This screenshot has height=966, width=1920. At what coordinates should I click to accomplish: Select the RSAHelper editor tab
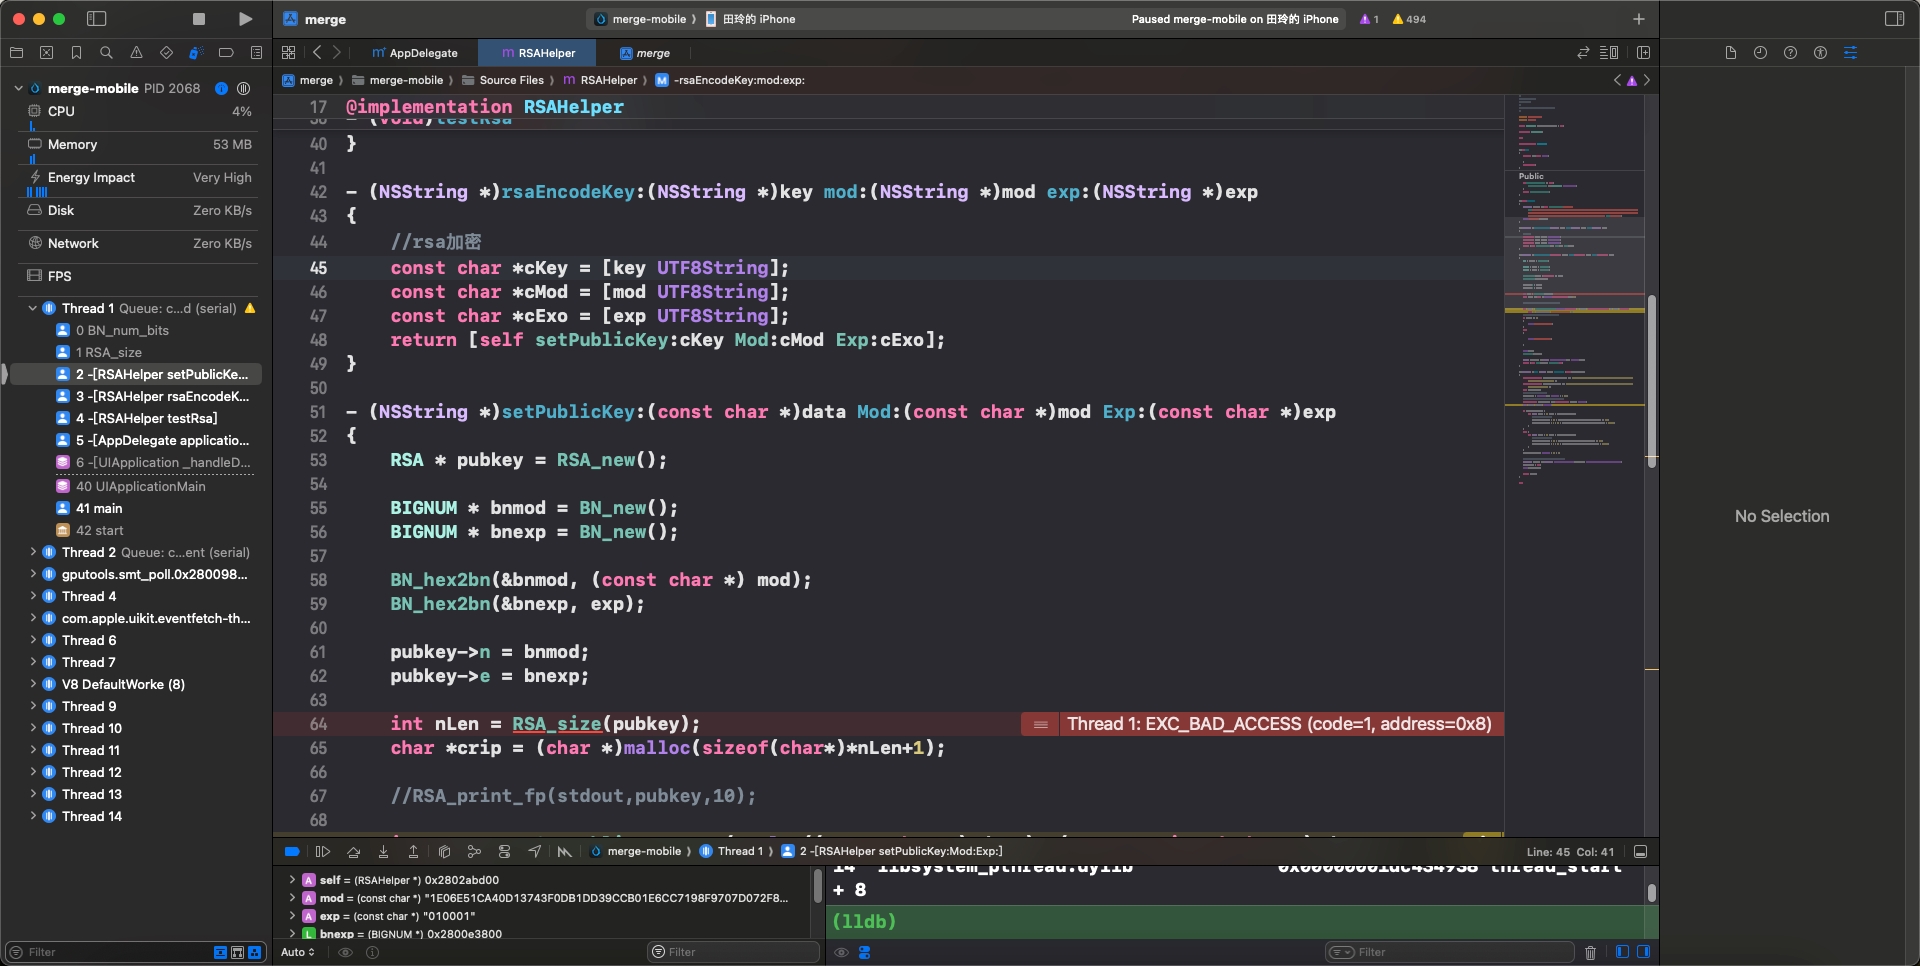coord(538,53)
